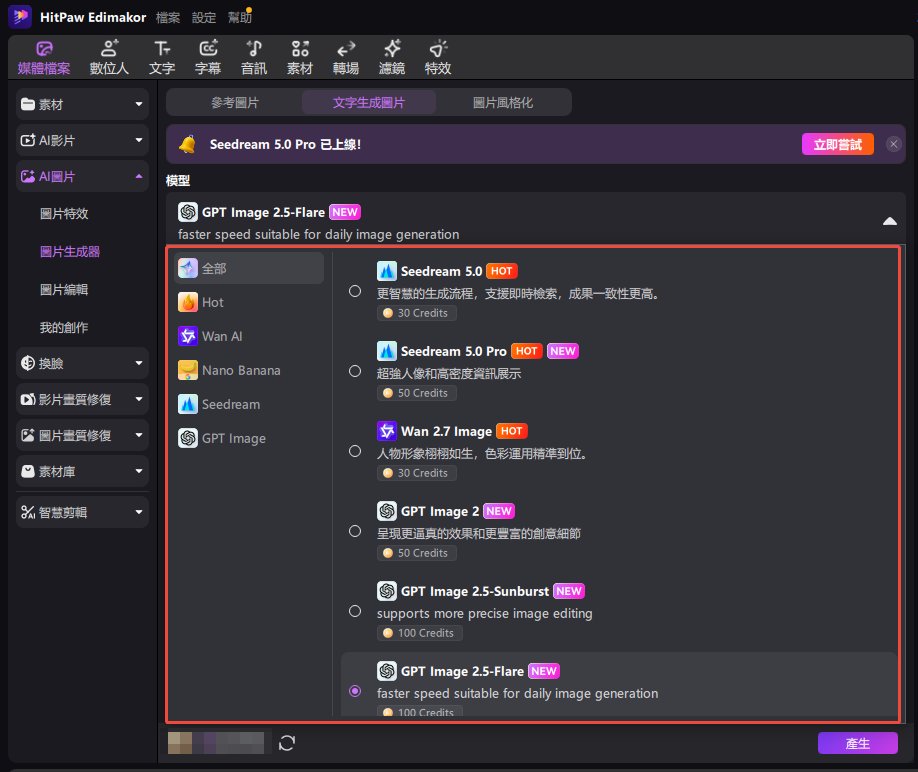Open the 特效 effects tool

point(438,58)
